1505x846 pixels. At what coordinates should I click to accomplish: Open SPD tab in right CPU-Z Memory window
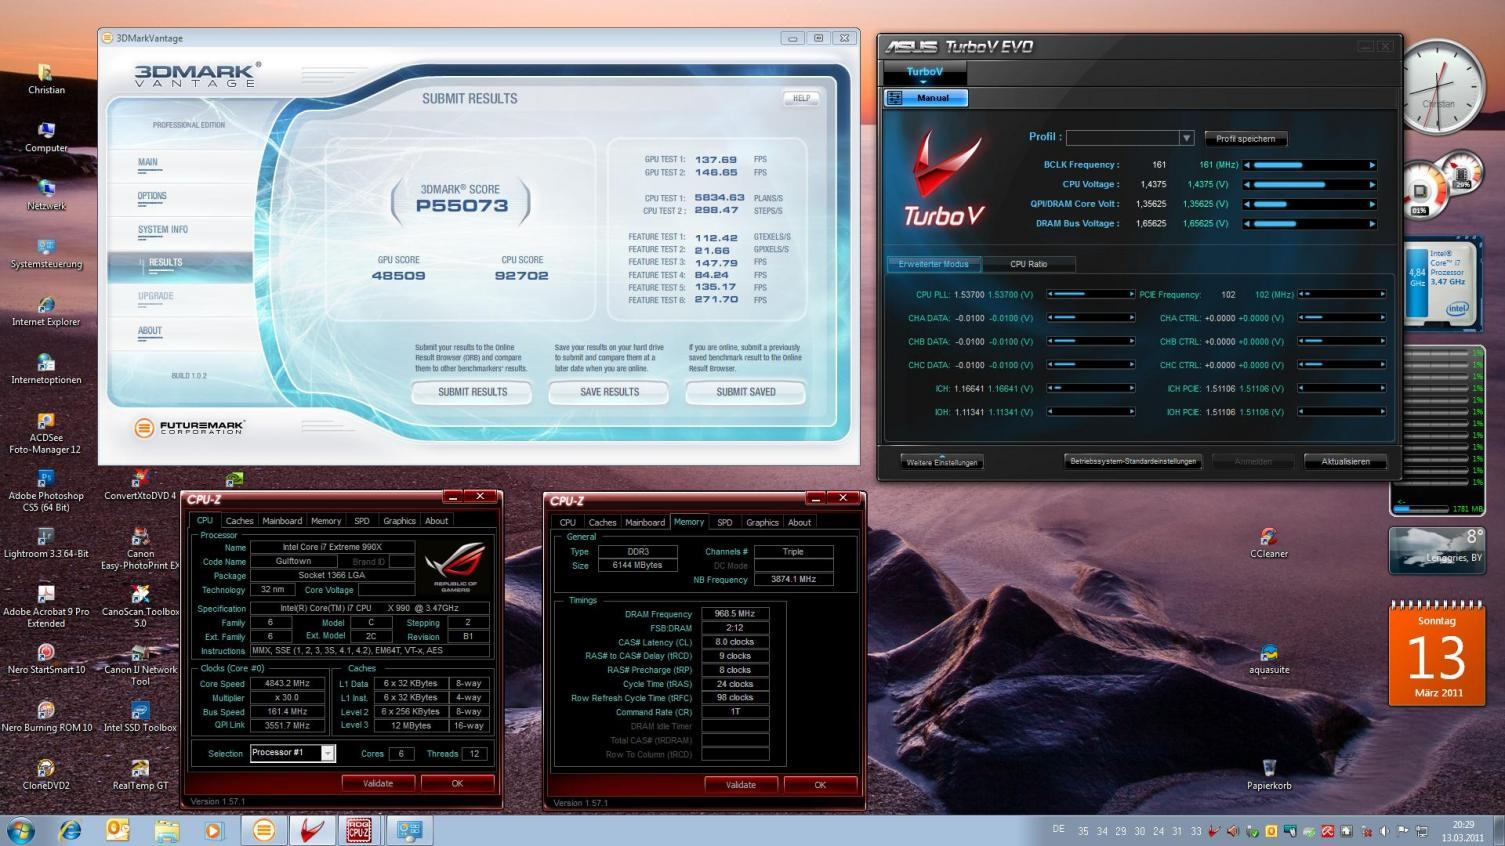point(725,522)
